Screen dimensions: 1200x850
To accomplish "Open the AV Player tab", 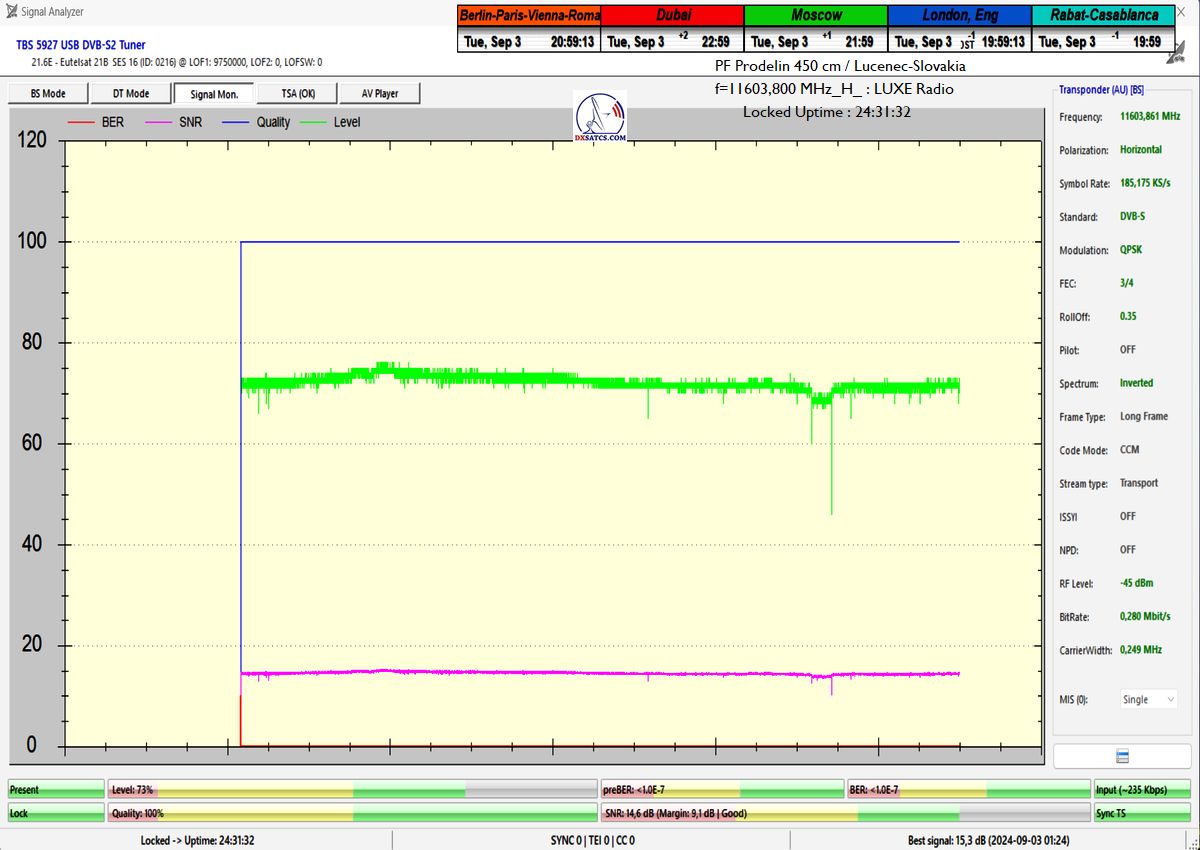I will [x=379, y=93].
